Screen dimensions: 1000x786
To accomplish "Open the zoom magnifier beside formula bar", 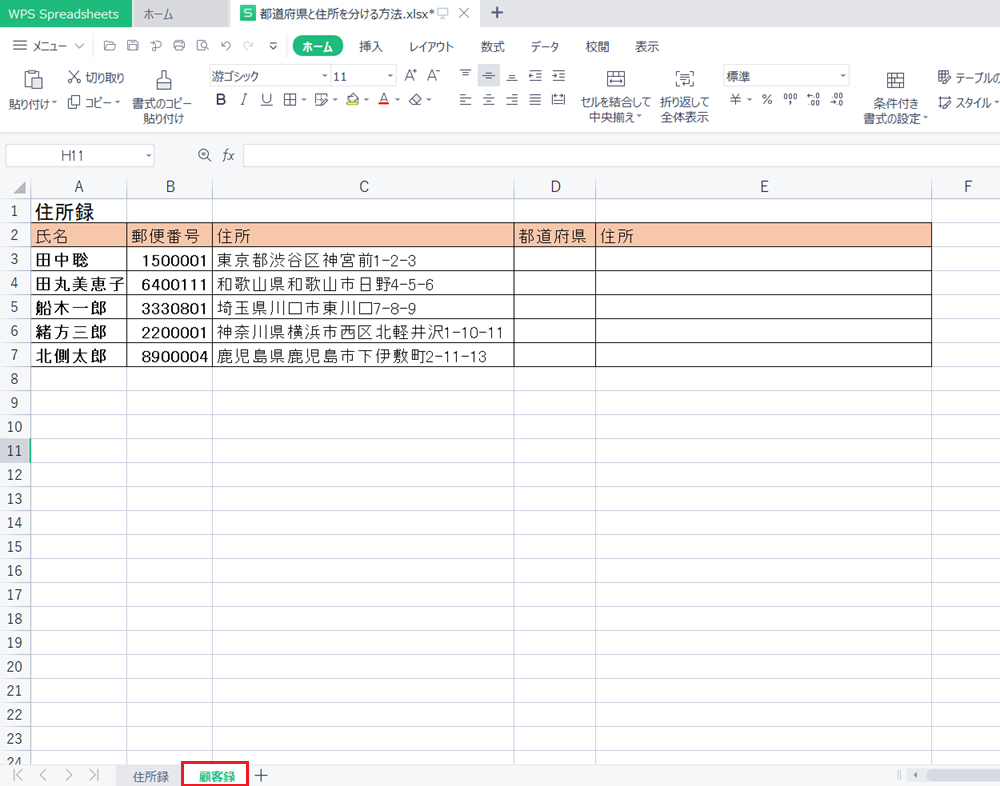I will point(205,155).
